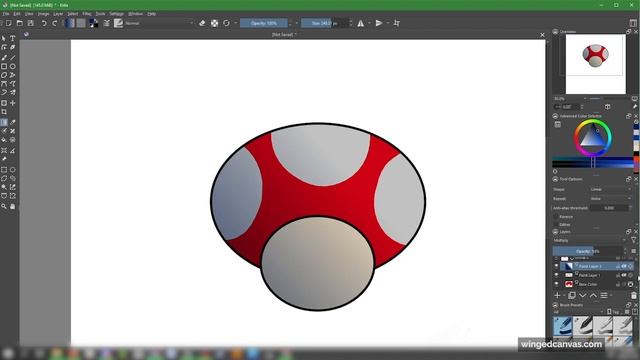Click the wrap around mode icon
The image size is (640, 360).
point(397,23)
